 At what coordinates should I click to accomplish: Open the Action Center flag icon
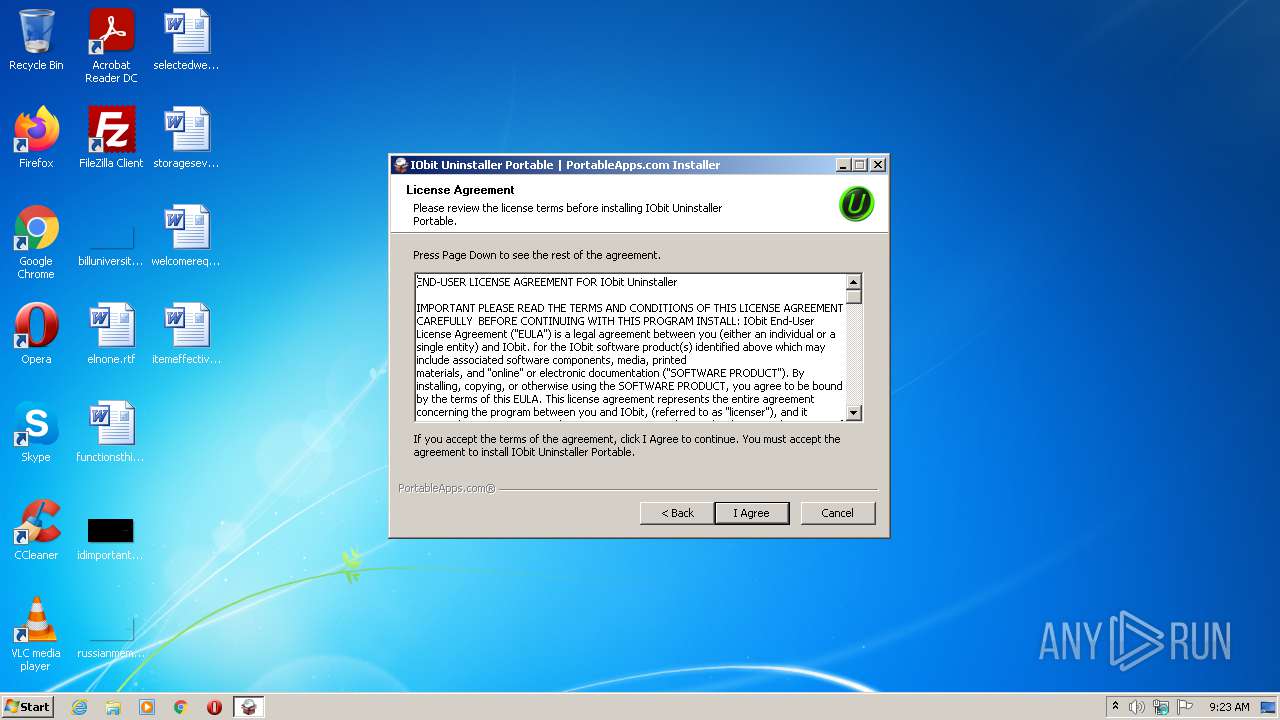pyautogui.click(x=1185, y=707)
